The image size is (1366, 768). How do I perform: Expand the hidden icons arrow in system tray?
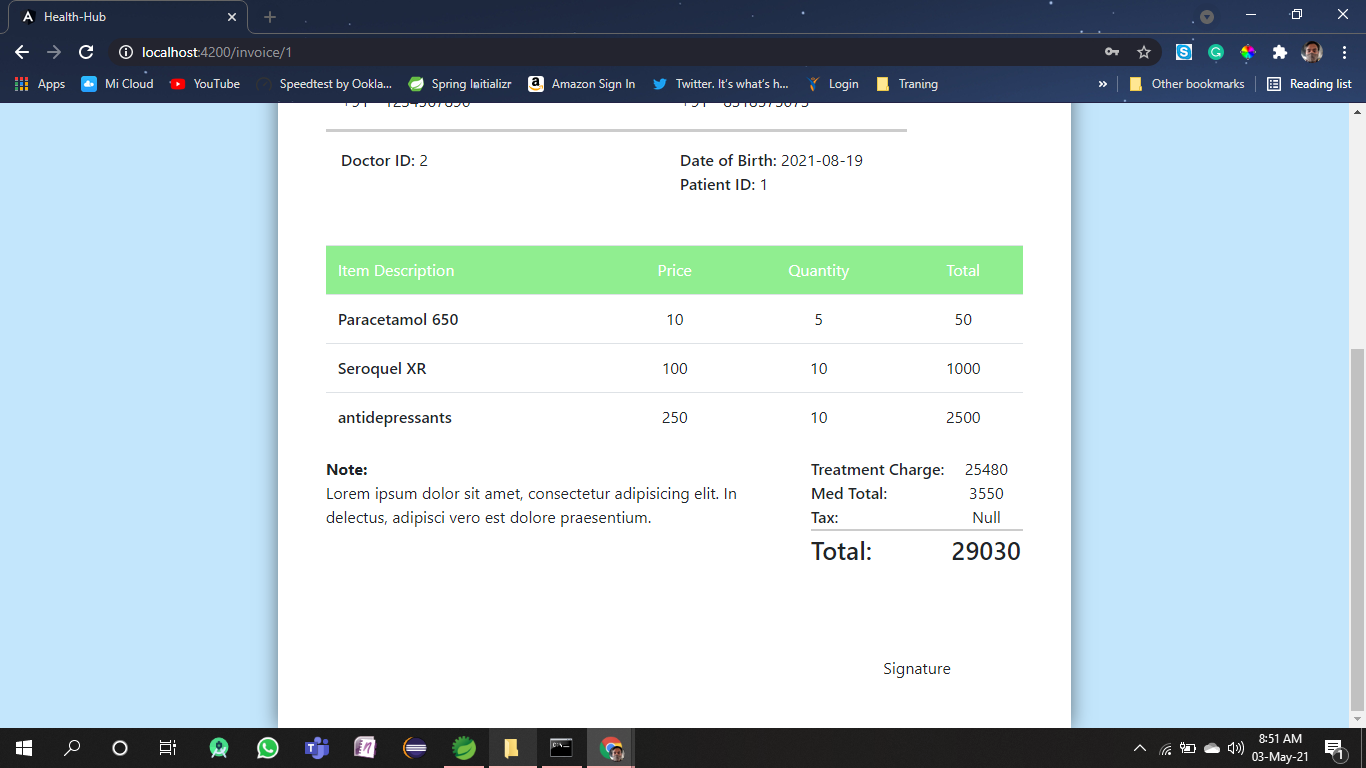point(1139,747)
